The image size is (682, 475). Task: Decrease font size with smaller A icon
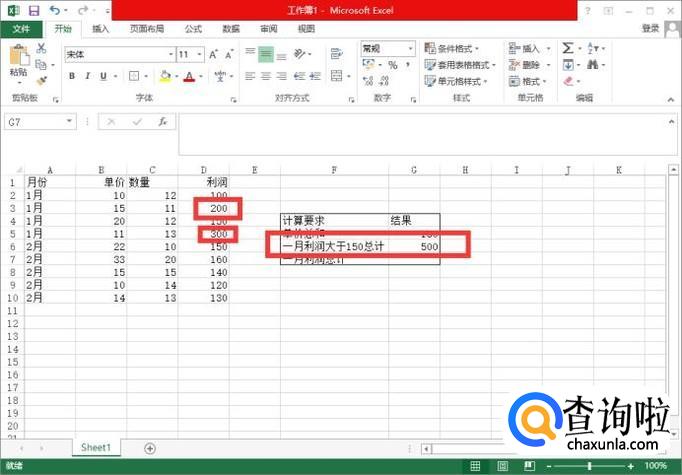point(229,54)
